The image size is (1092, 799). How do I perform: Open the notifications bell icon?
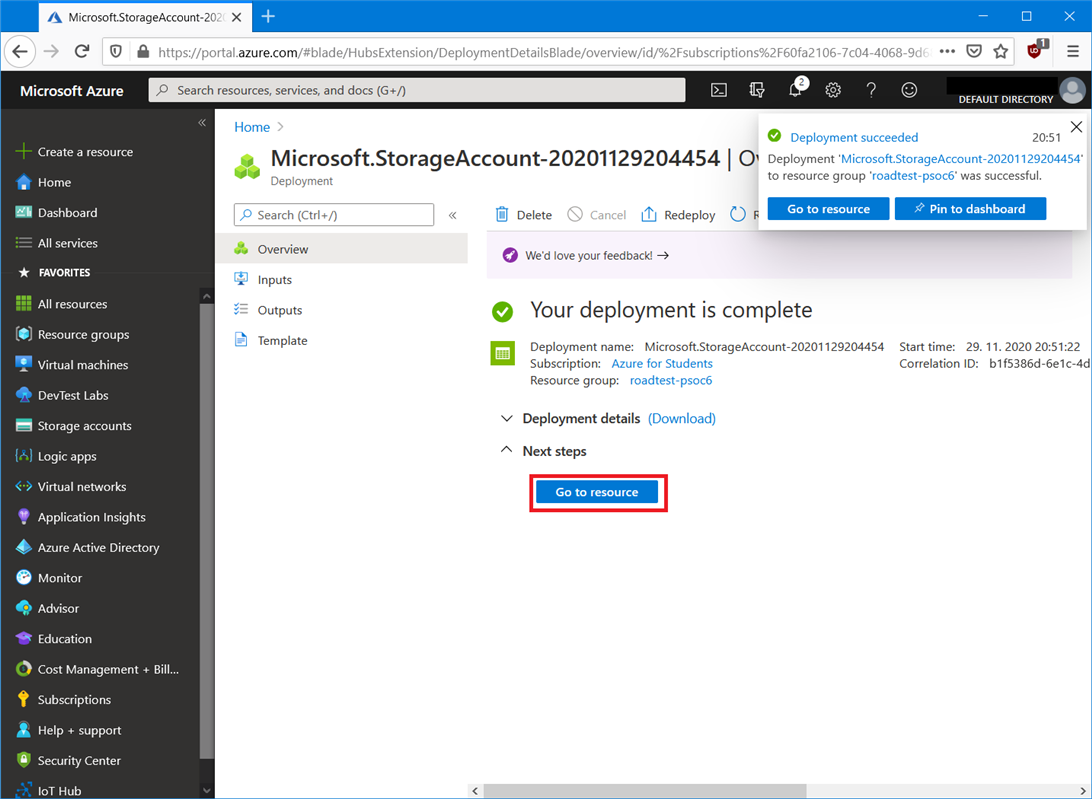pos(795,90)
